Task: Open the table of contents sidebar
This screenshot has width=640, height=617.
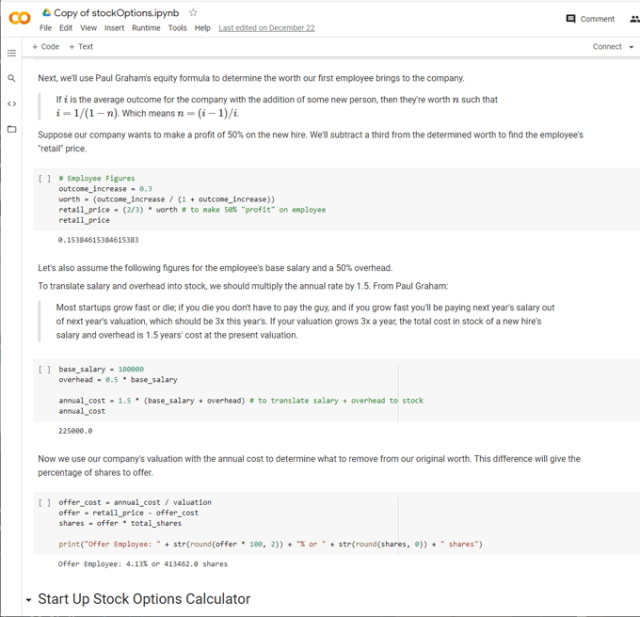Action: [x=12, y=52]
